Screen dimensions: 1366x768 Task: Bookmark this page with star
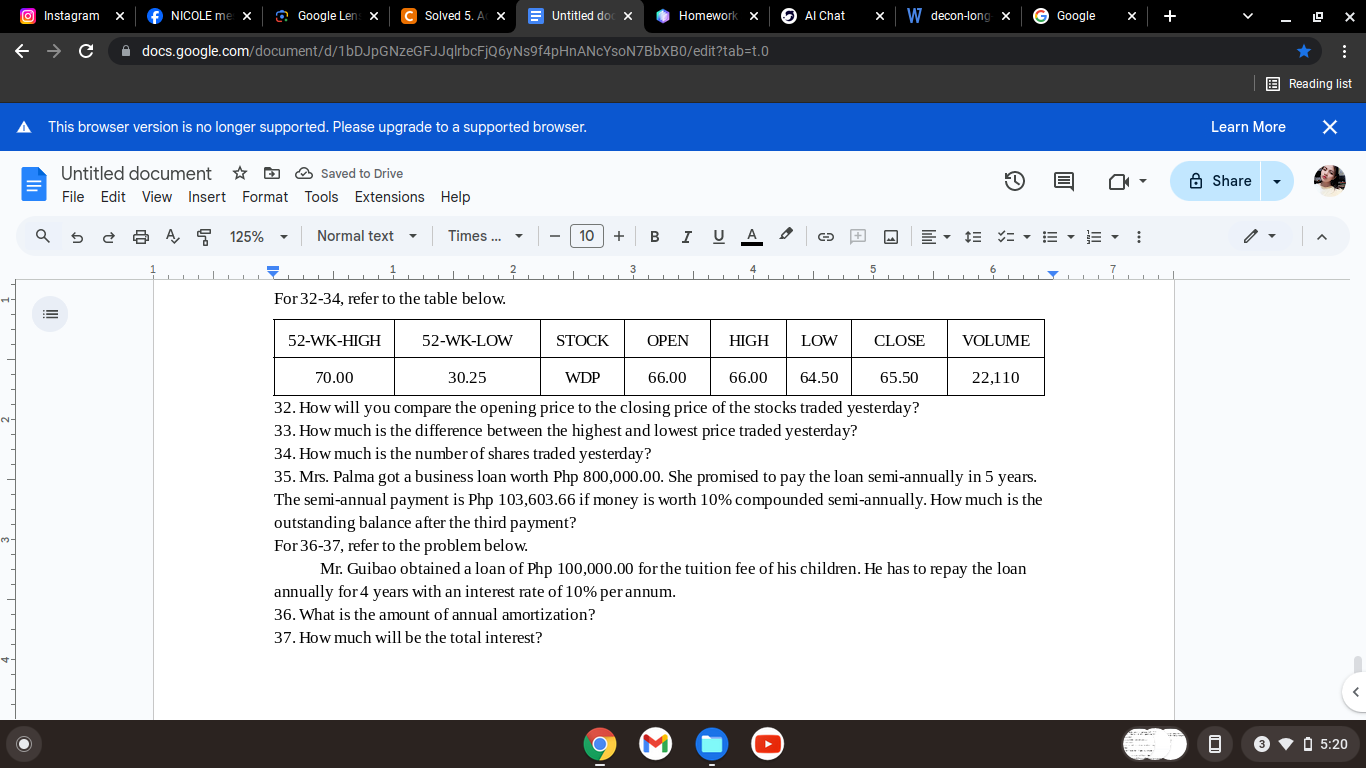click(1303, 51)
